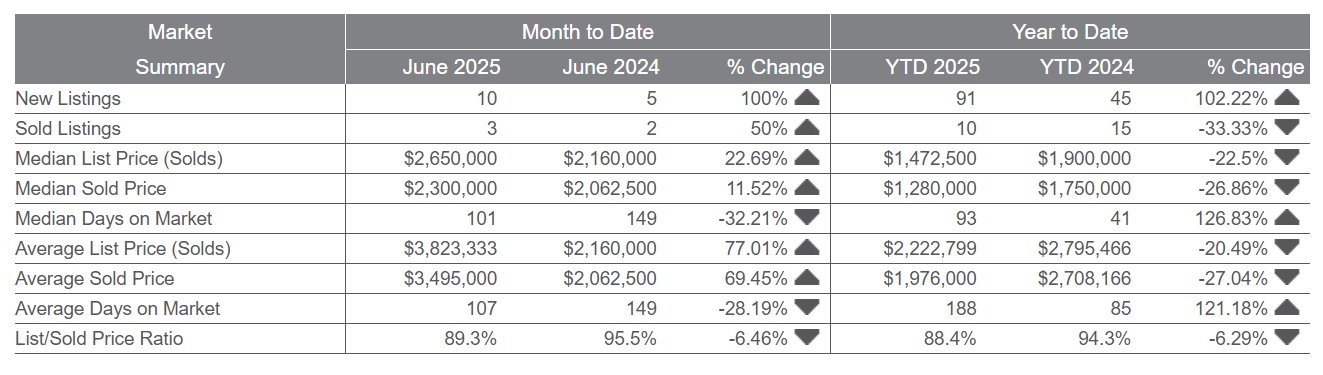The height and width of the screenshot is (375, 1323).
Task: Click the up arrow next to 102.22%
Action: [1288, 98]
